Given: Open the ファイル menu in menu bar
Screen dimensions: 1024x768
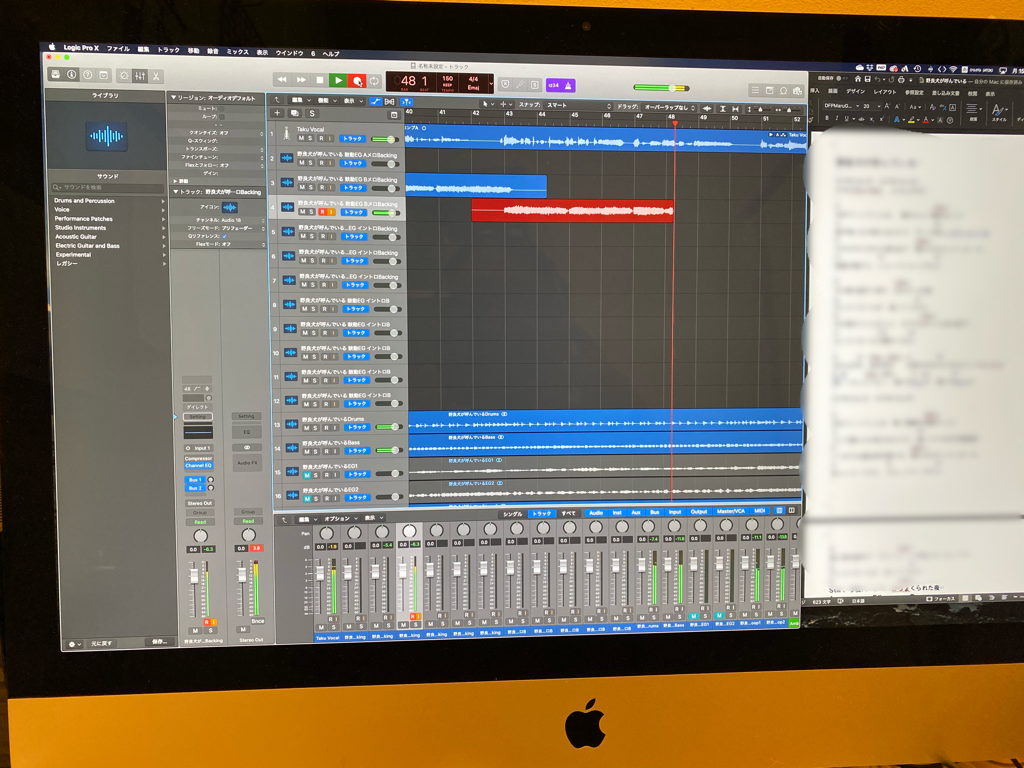Looking at the screenshot, I should tap(118, 48).
